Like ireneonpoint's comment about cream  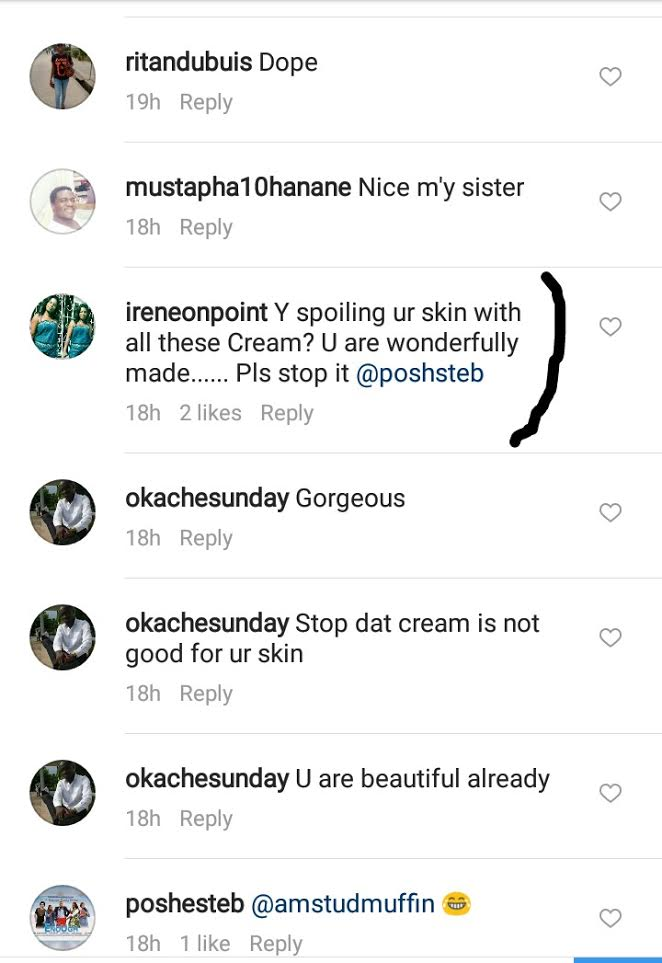pyautogui.click(x=610, y=327)
